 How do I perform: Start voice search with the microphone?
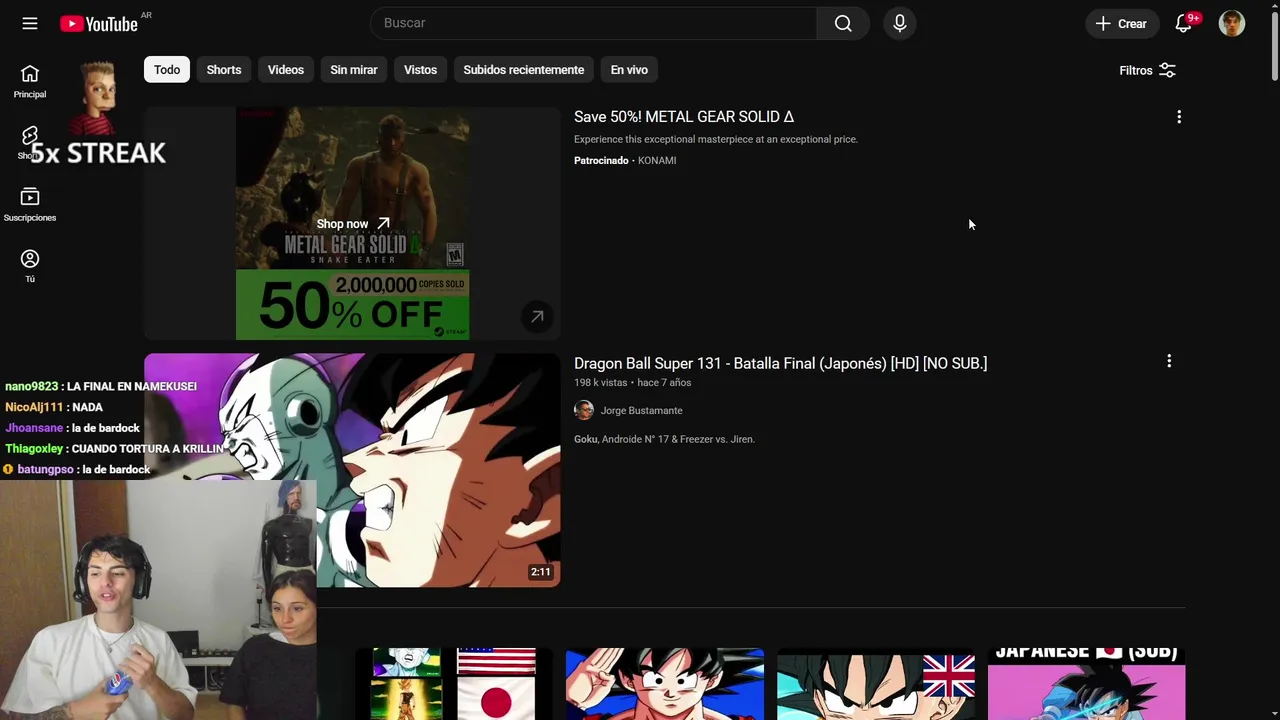pyautogui.click(x=899, y=23)
